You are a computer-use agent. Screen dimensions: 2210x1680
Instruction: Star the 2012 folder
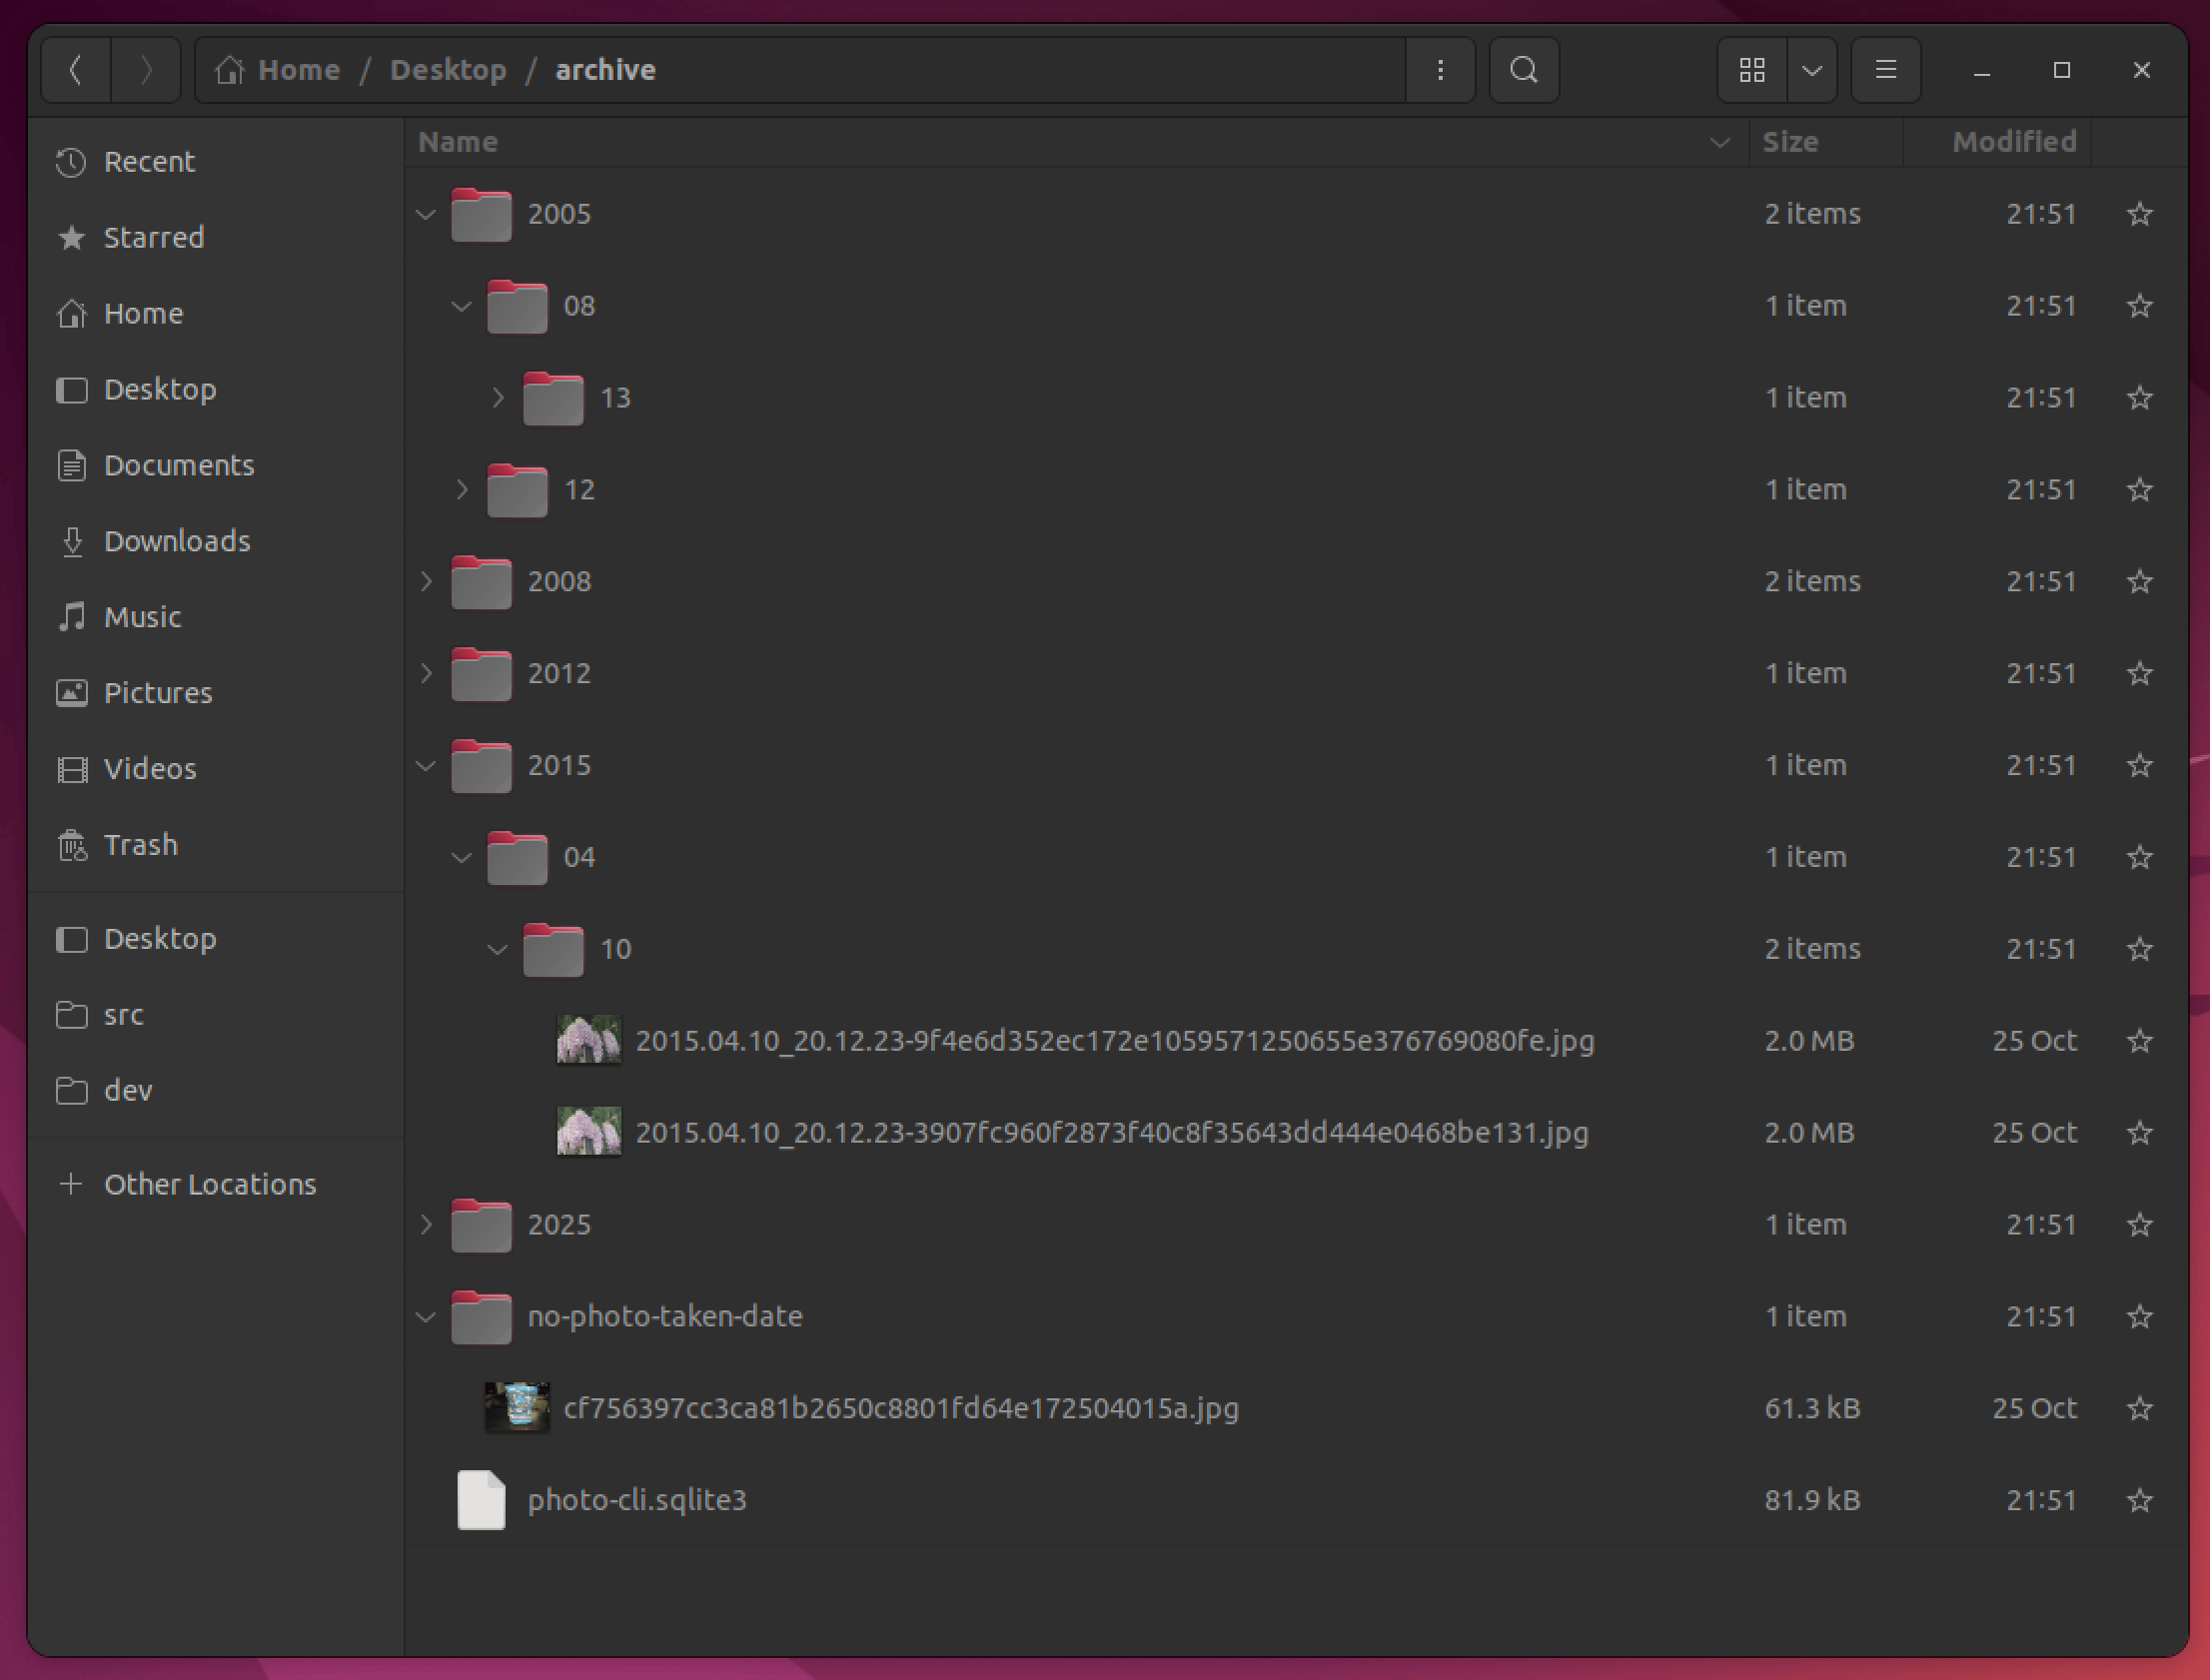(2140, 674)
